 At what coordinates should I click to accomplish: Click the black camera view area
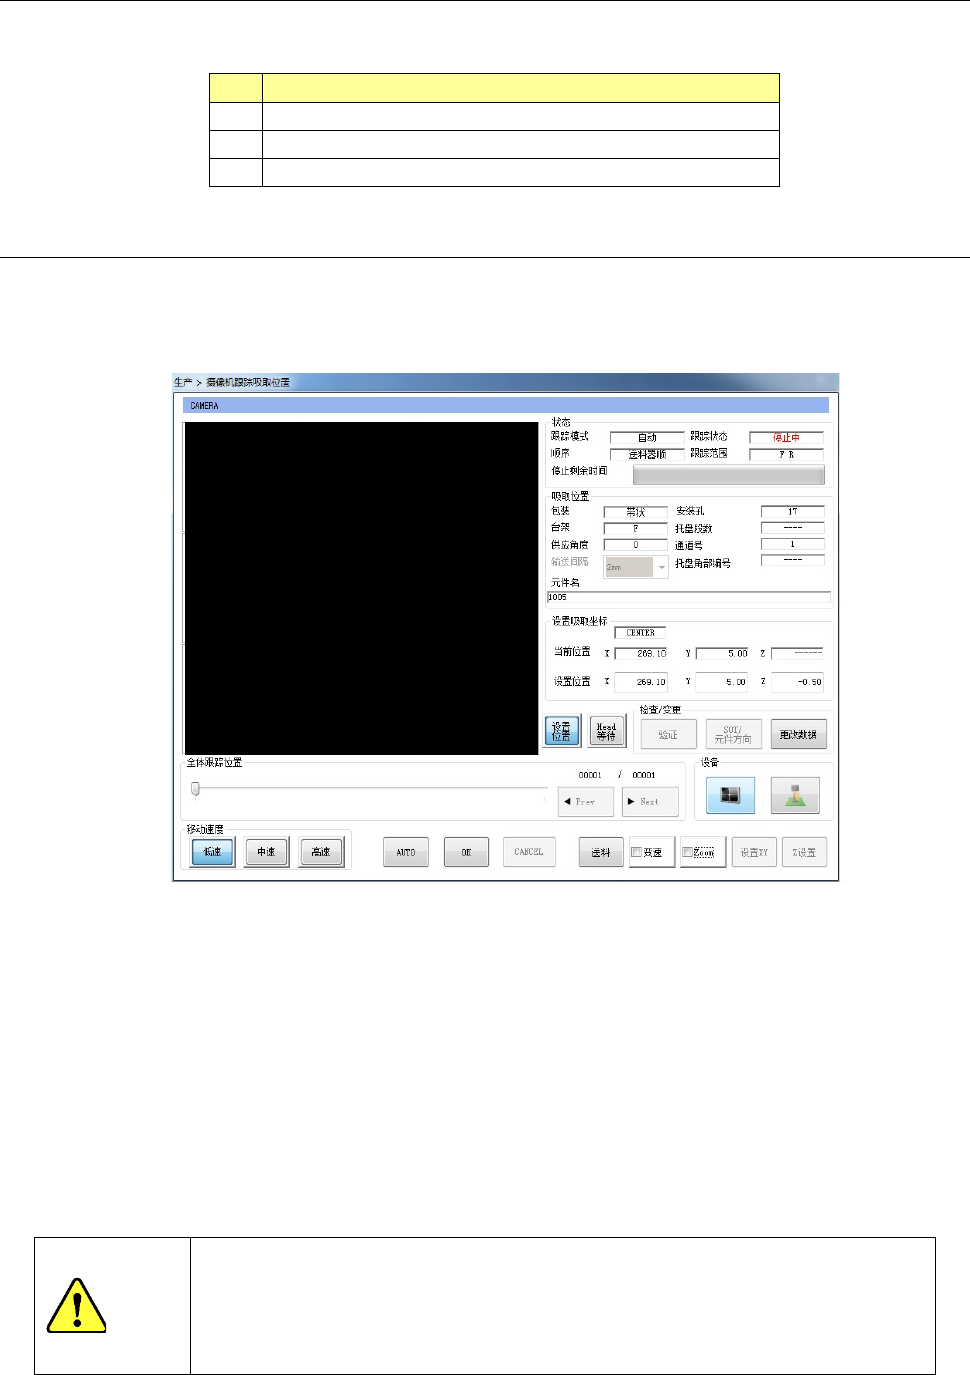coord(362,588)
